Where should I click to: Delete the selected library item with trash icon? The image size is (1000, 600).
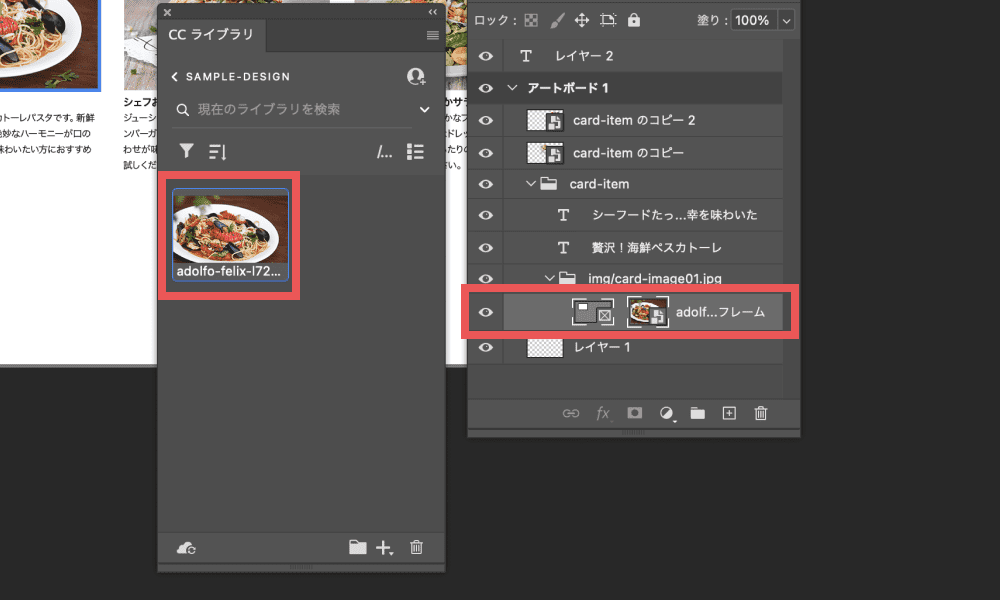(417, 547)
